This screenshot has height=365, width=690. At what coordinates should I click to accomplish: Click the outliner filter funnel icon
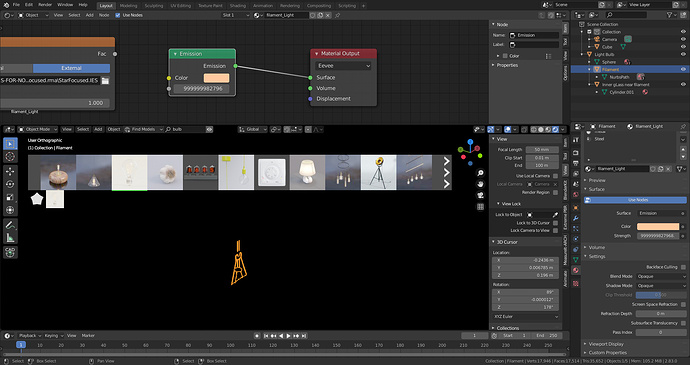point(670,15)
